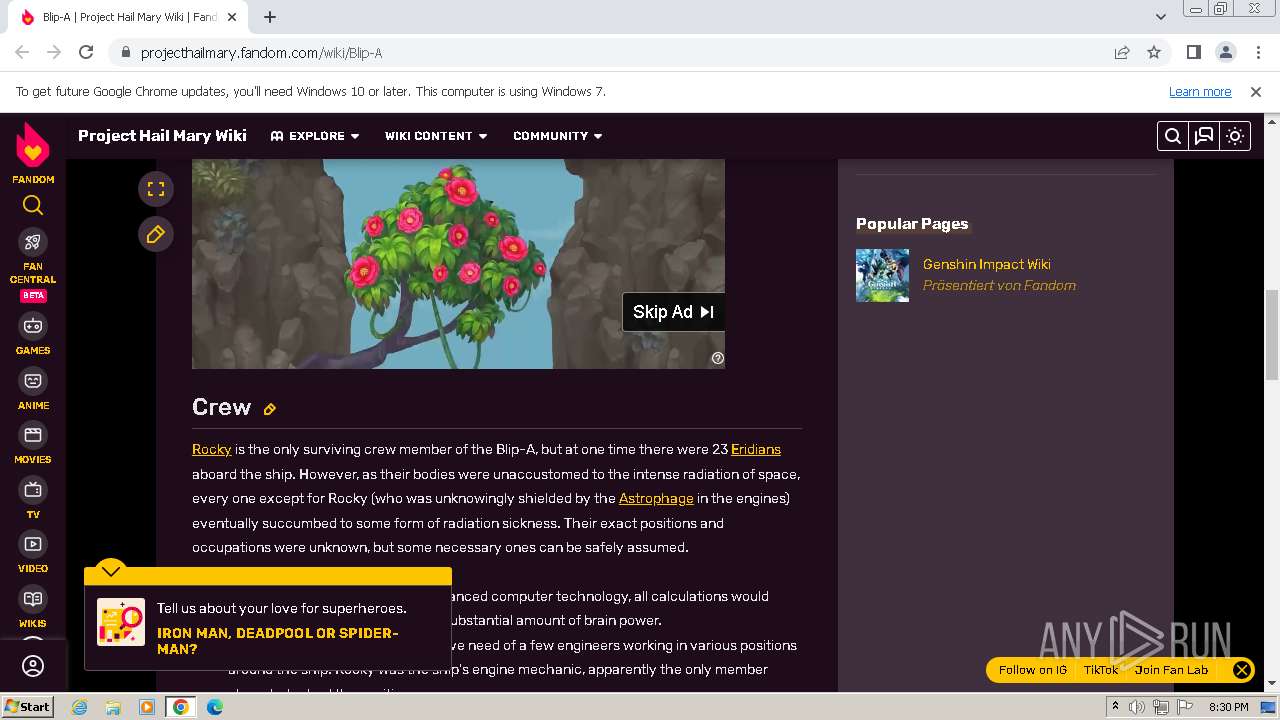Open Genshin Impact Wiki thumbnail
The height and width of the screenshot is (720, 1280).
(882, 275)
